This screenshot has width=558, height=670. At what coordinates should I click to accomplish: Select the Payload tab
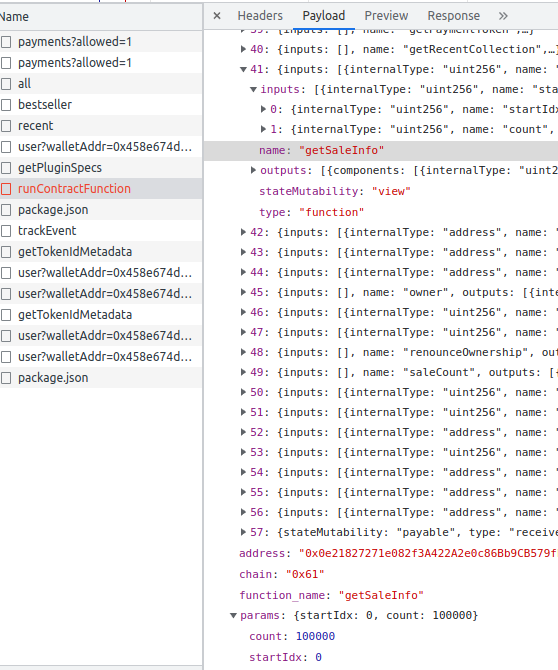click(x=324, y=16)
